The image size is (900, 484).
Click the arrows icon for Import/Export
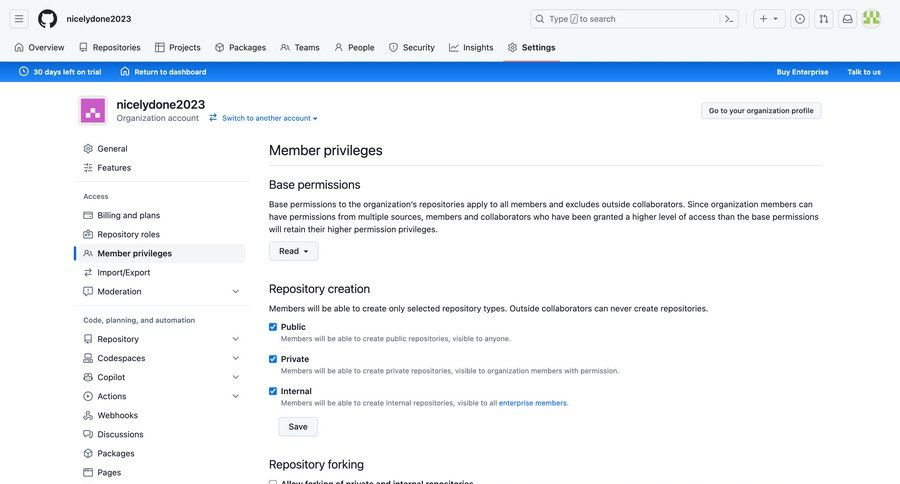click(x=88, y=272)
